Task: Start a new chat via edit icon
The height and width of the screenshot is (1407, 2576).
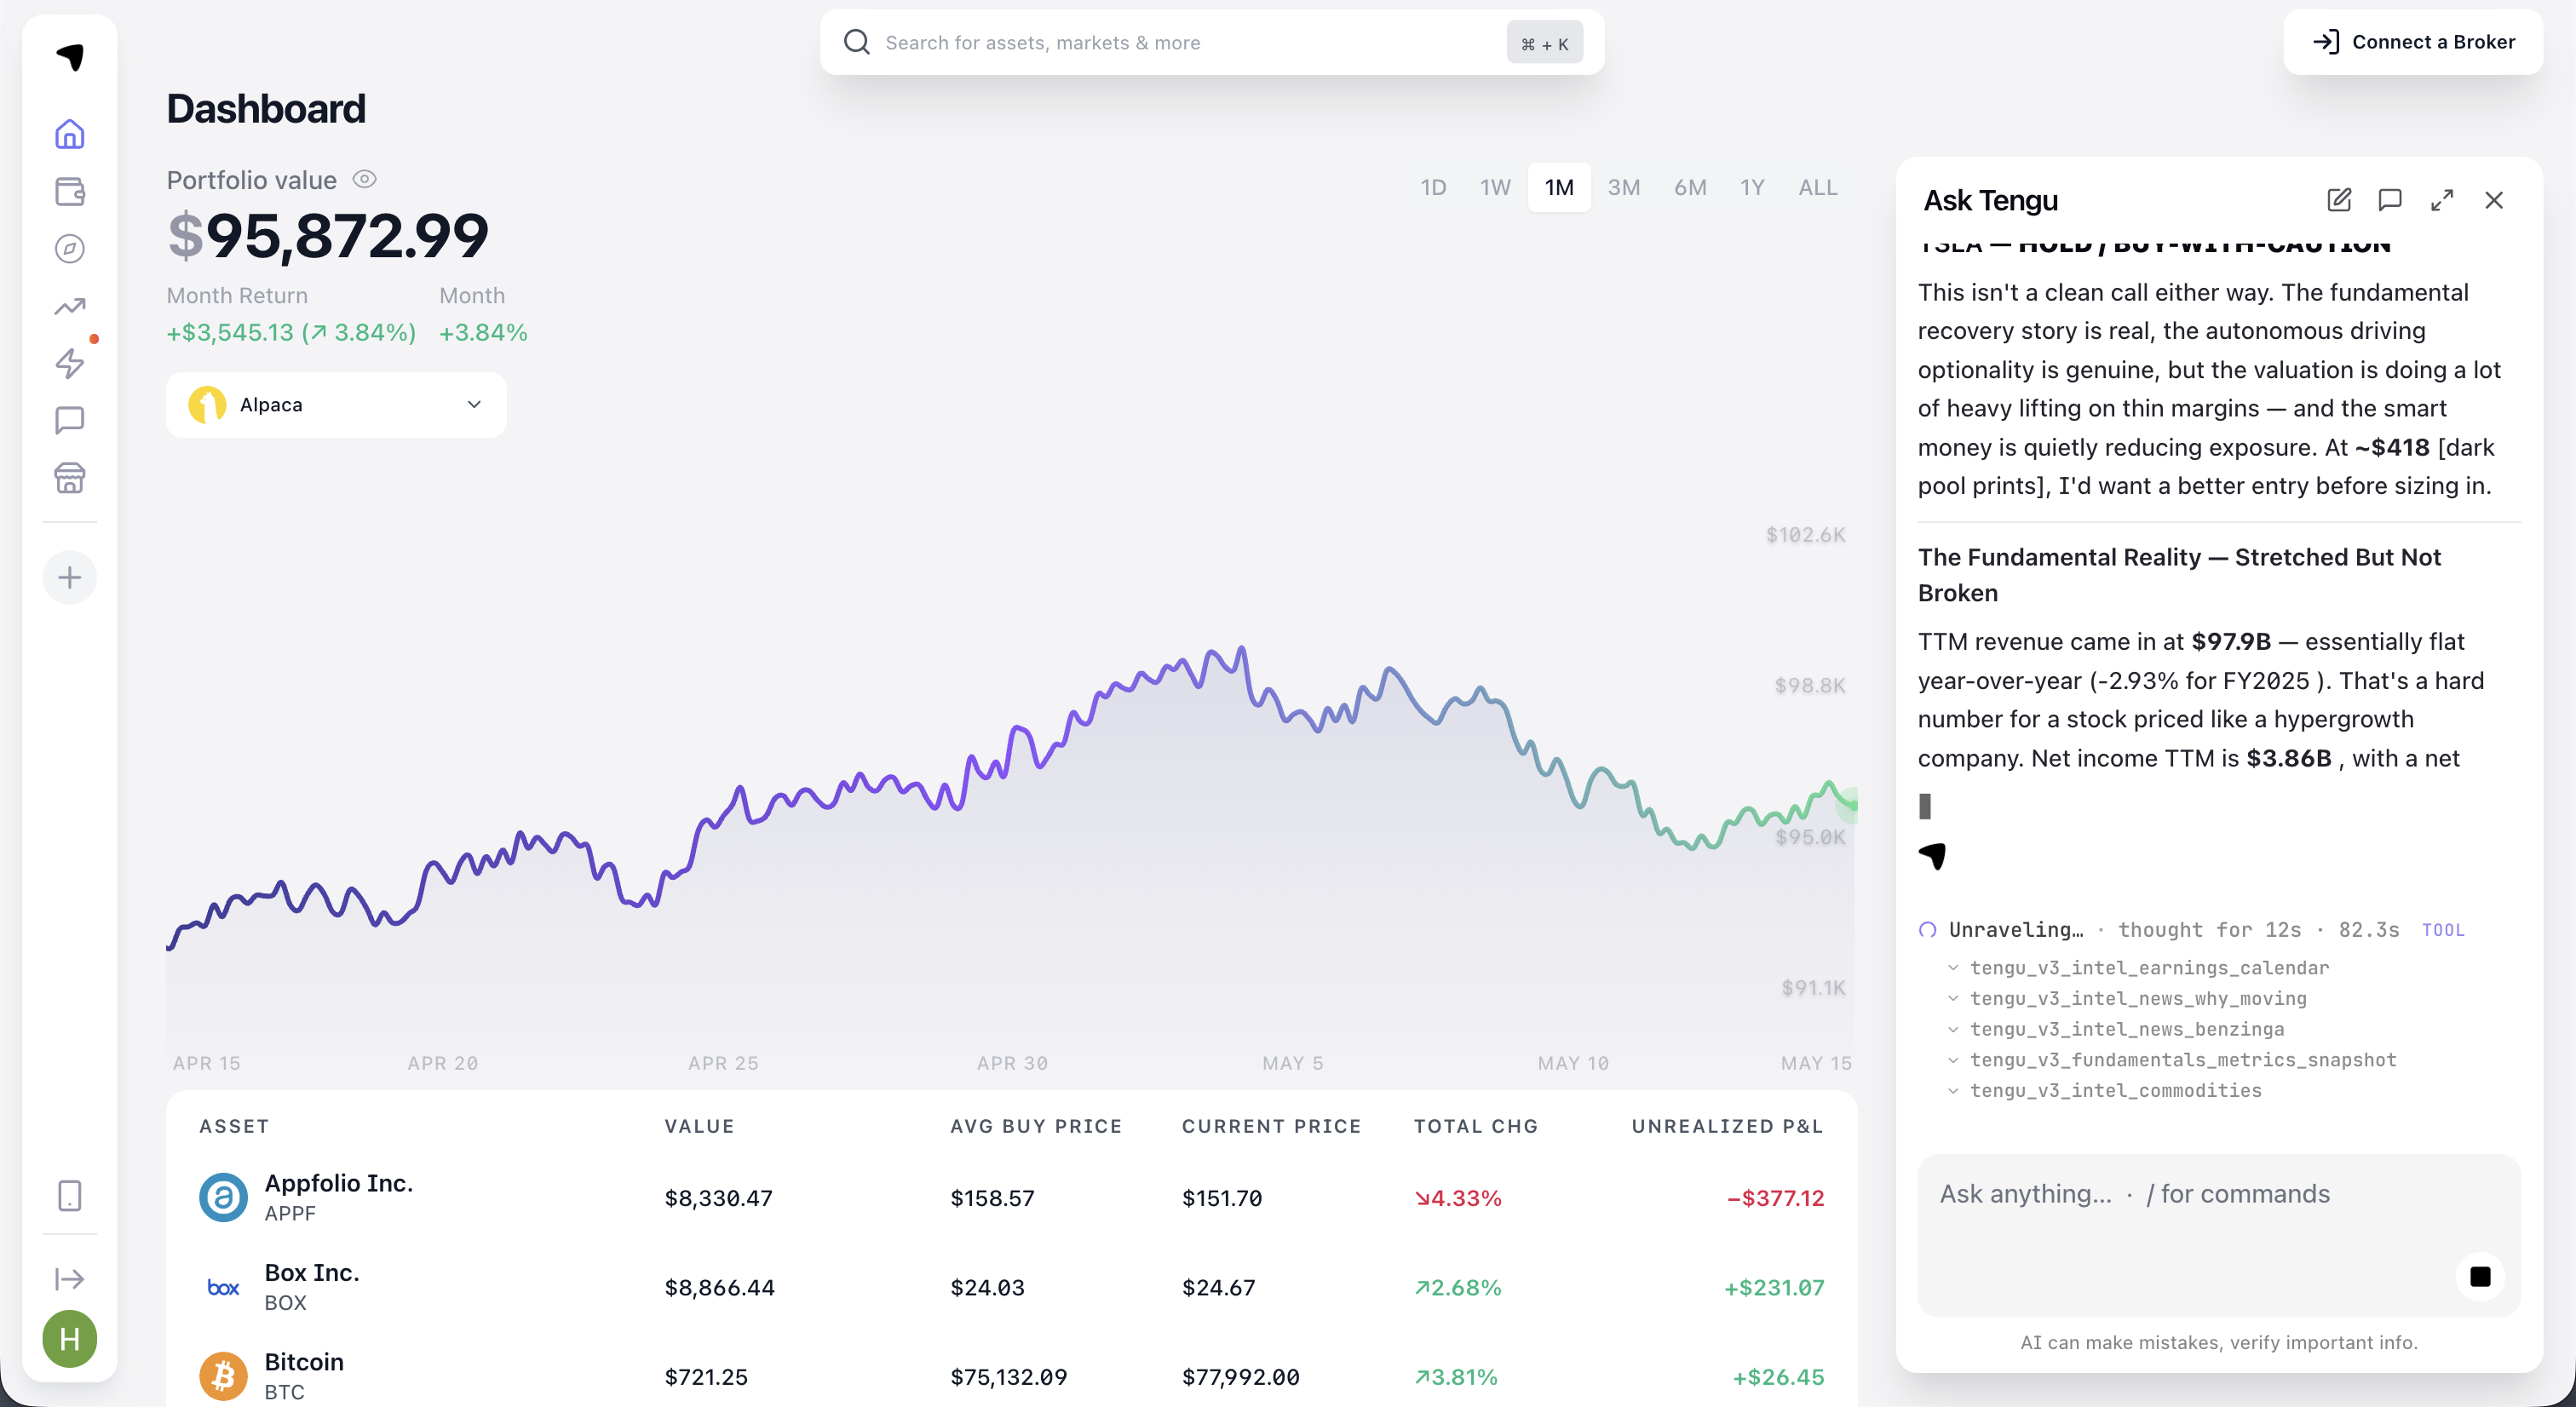Action: coord(2339,200)
